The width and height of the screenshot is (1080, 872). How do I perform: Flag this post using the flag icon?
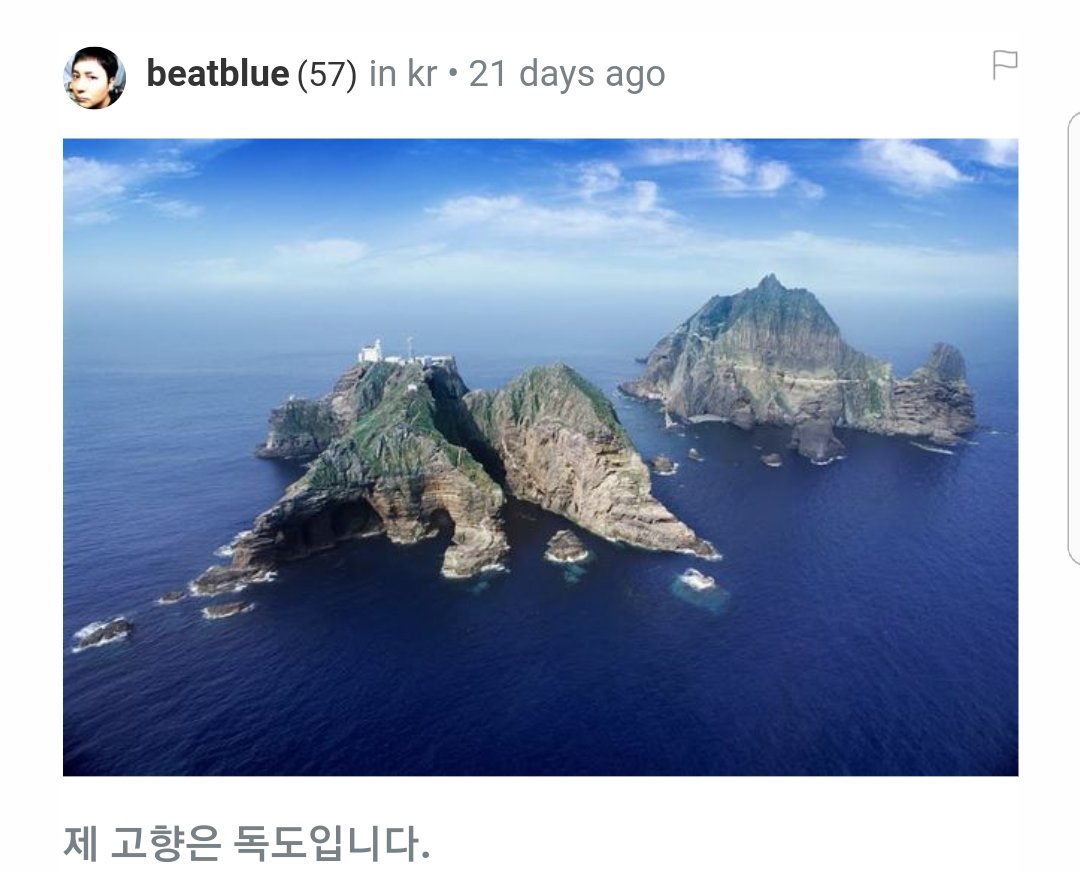[1004, 65]
